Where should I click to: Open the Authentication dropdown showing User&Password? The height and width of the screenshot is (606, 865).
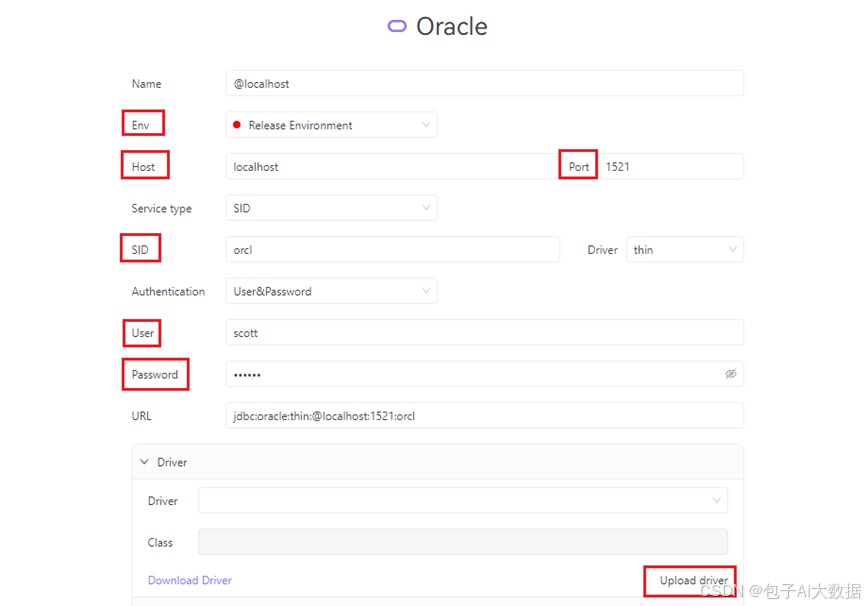pos(332,291)
